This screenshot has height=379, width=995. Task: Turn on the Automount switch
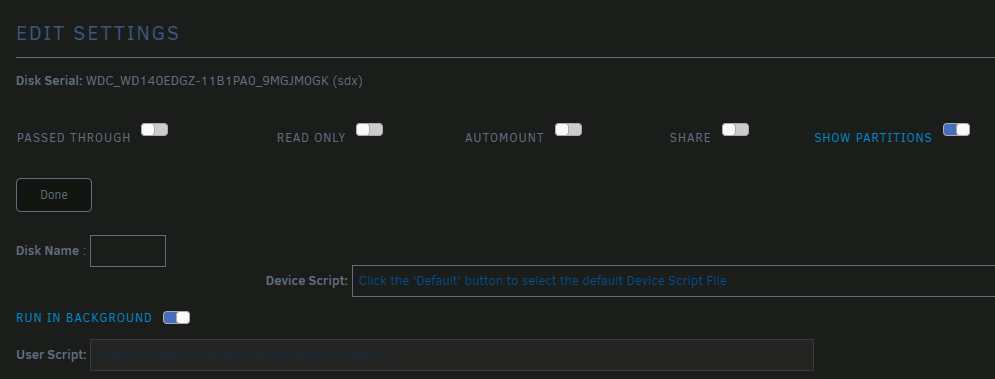(x=569, y=130)
